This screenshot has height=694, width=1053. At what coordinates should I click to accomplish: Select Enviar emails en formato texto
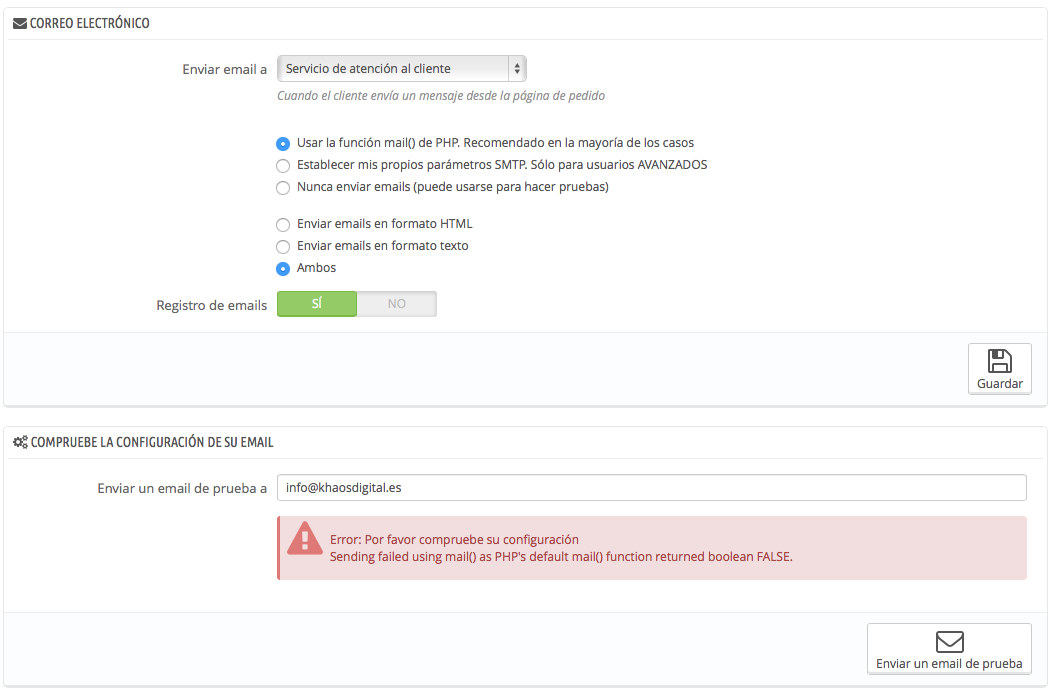pos(283,246)
